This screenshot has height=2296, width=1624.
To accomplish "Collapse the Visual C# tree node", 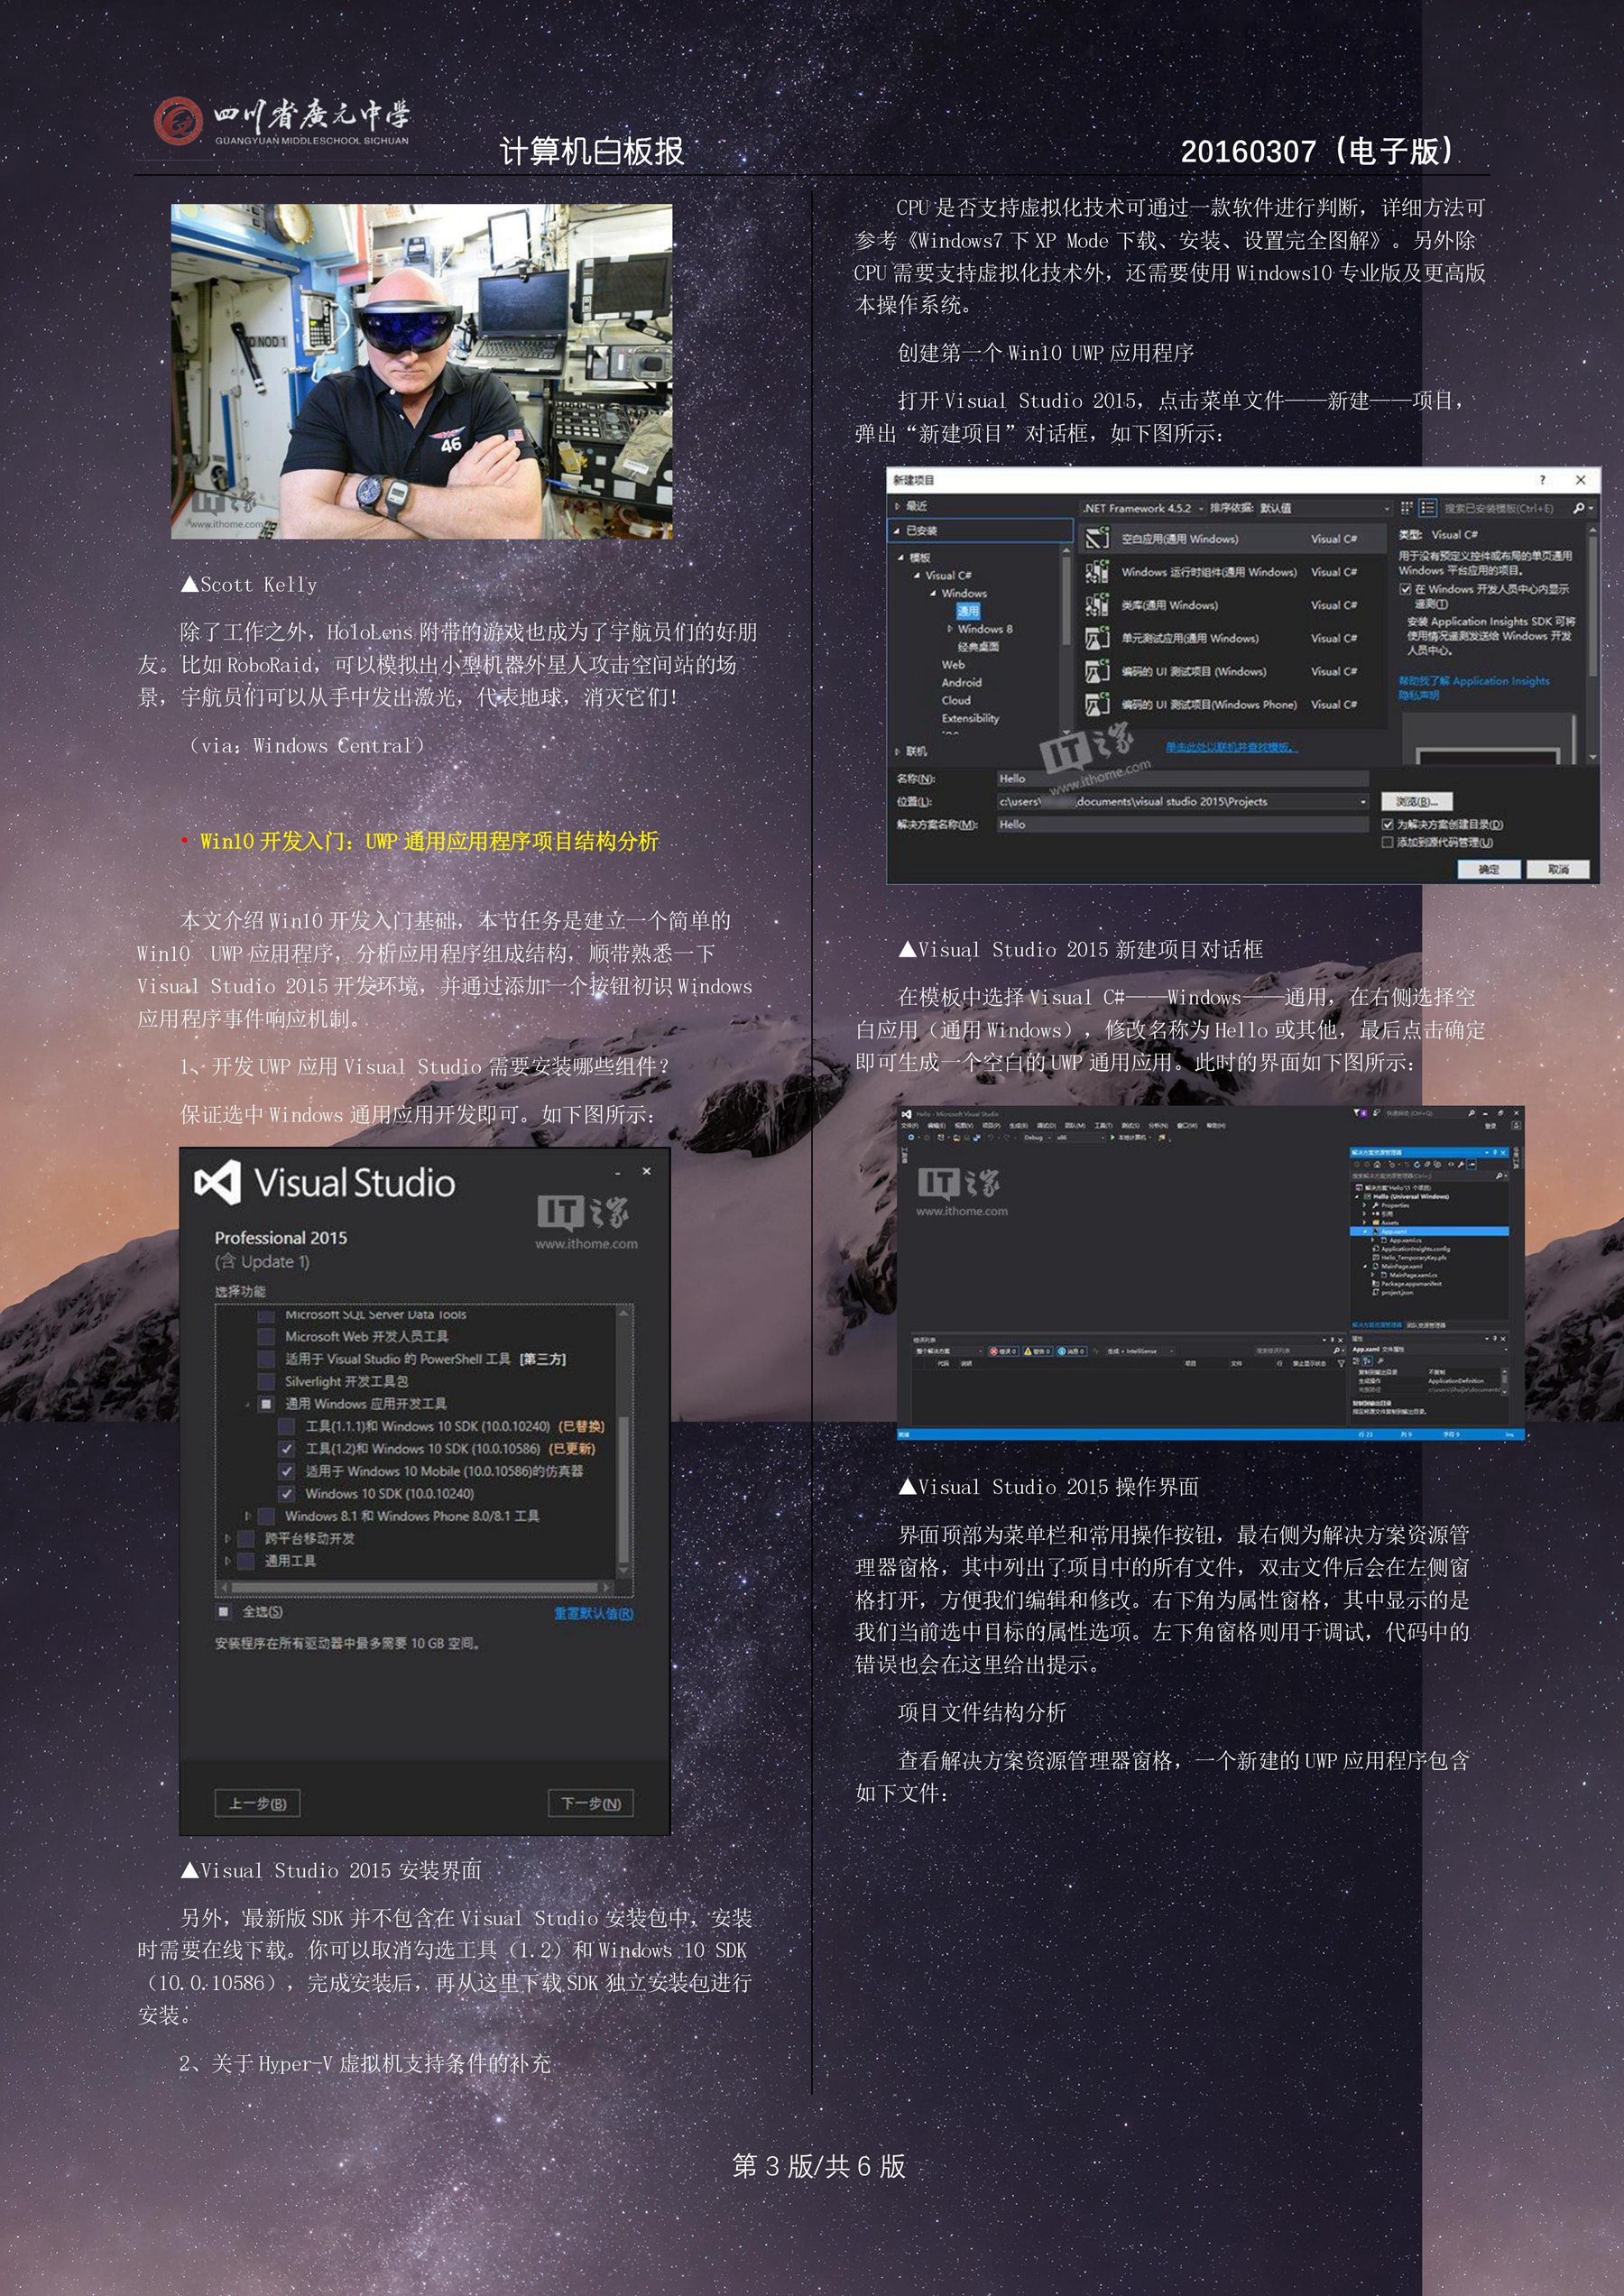I will point(916,575).
